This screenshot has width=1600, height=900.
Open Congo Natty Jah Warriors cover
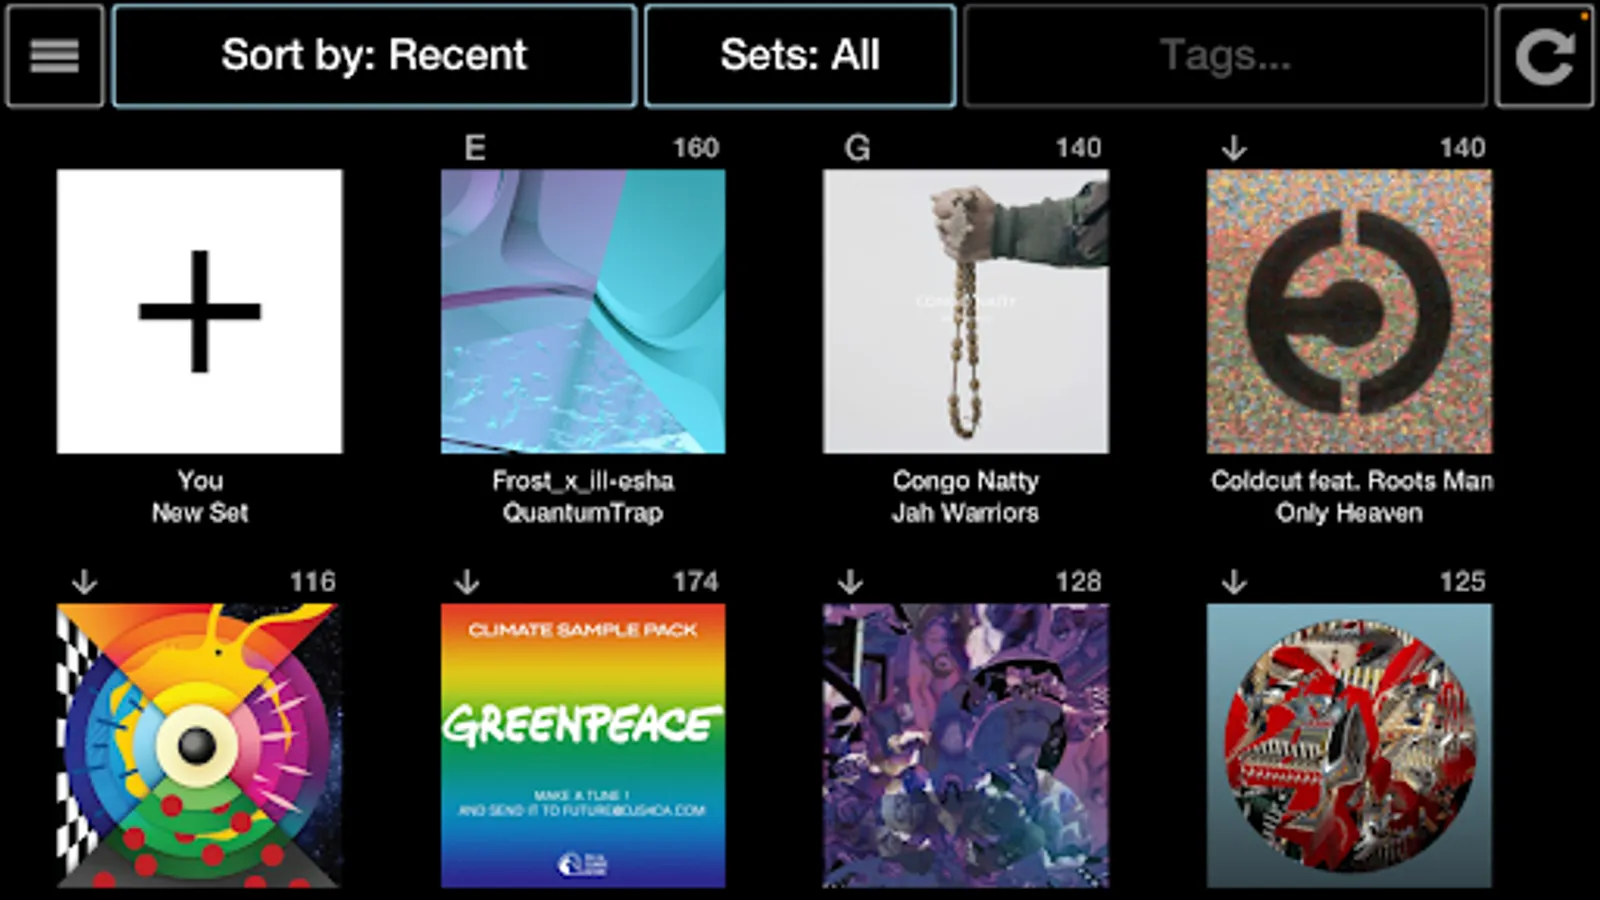pos(965,311)
